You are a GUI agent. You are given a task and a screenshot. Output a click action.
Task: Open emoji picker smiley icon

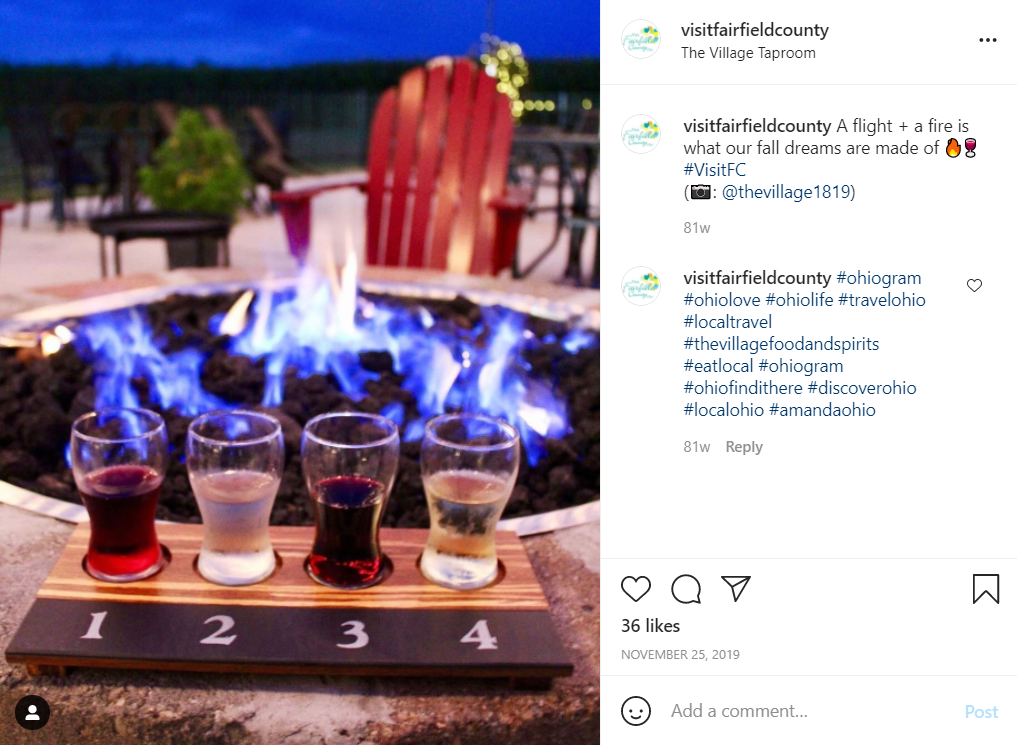tap(636, 711)
